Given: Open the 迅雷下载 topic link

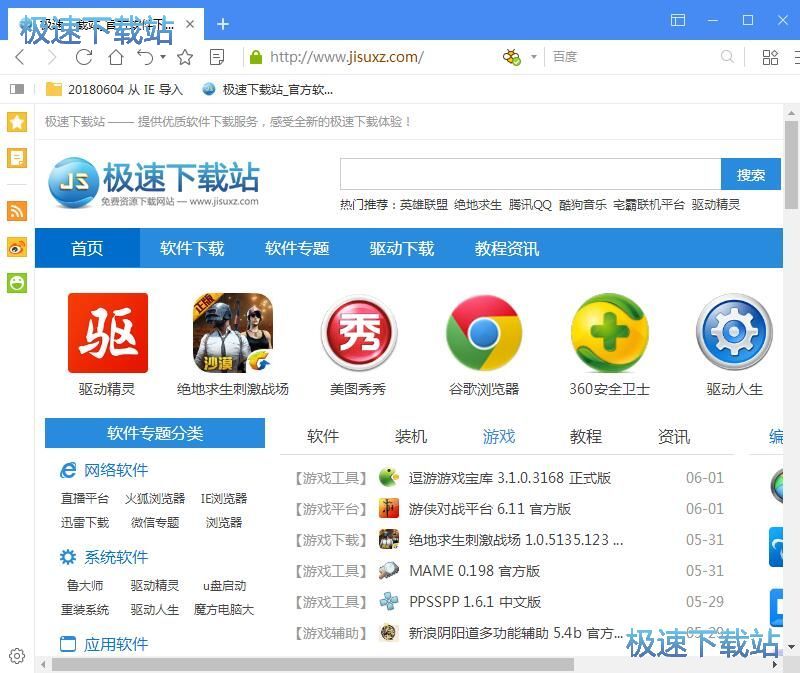Looking at the screenshot, I should click(85, 522).
